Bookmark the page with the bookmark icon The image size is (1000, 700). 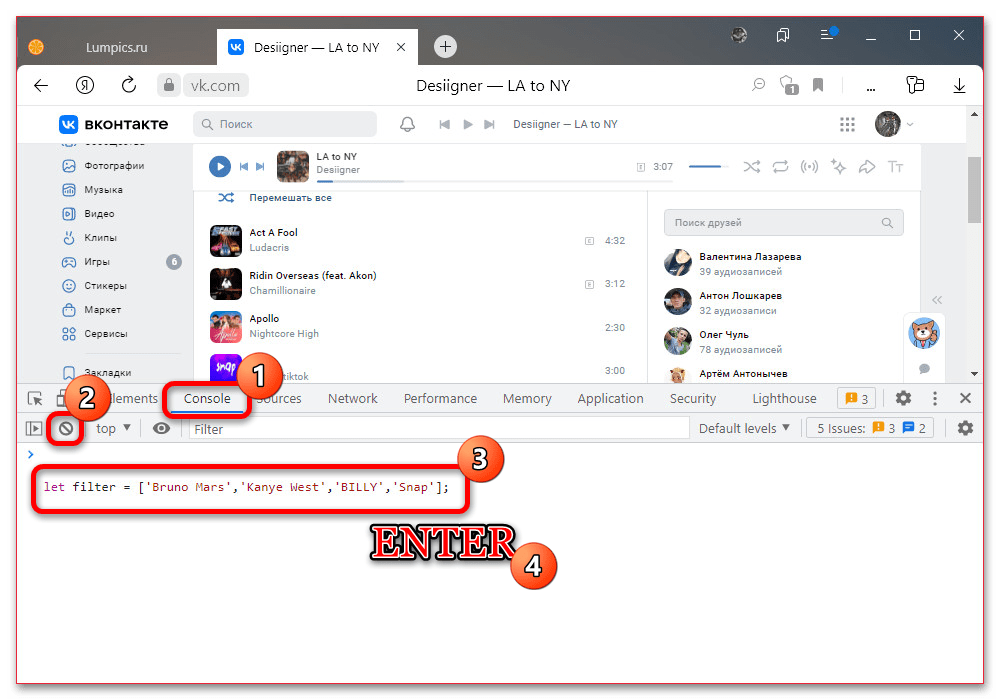(818, 85)
